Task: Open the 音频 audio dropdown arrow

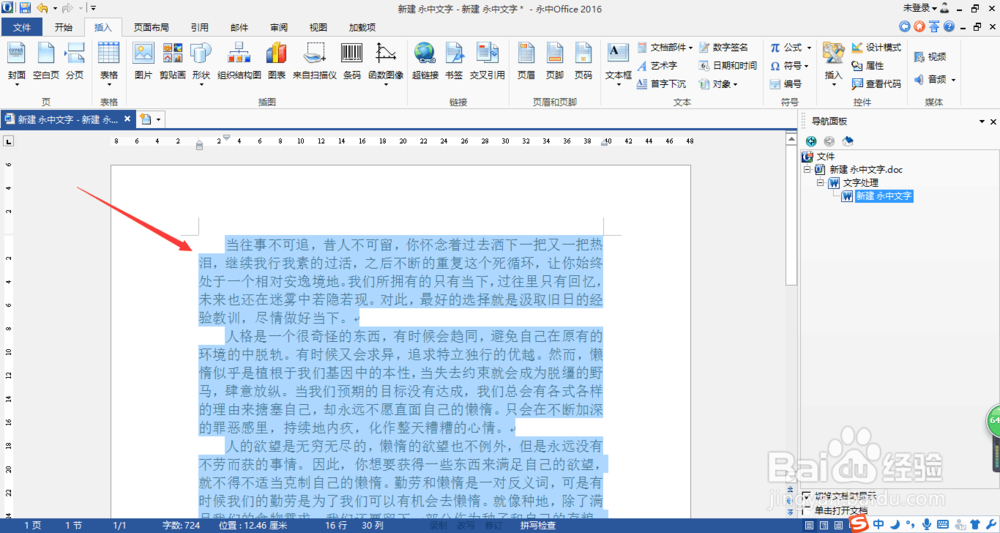Action: tap(953, 80)
